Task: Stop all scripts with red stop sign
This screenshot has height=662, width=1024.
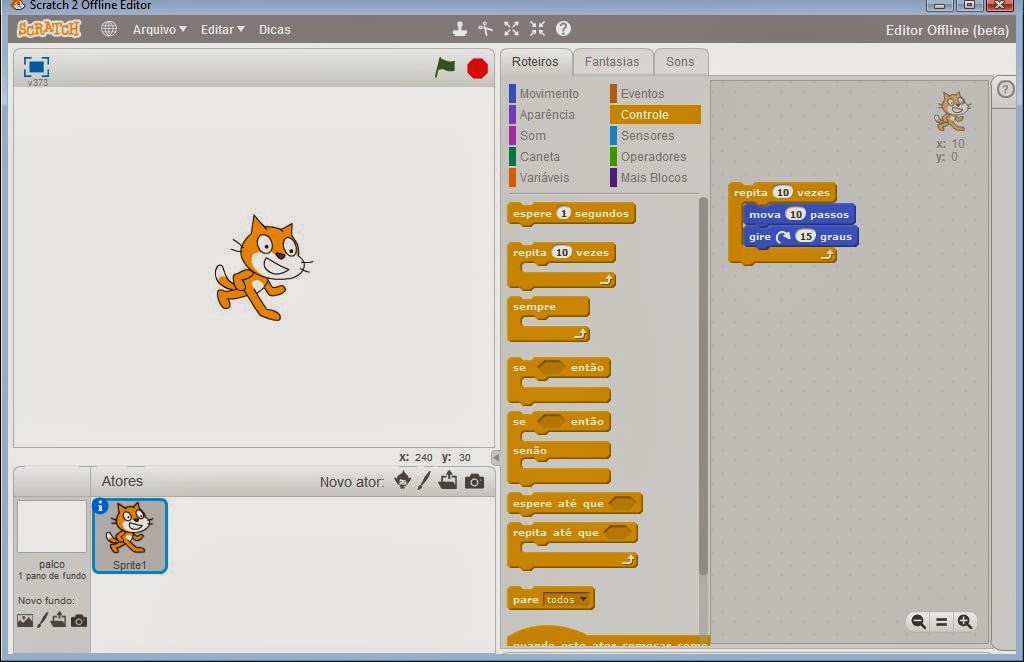Action: point(477,68)
